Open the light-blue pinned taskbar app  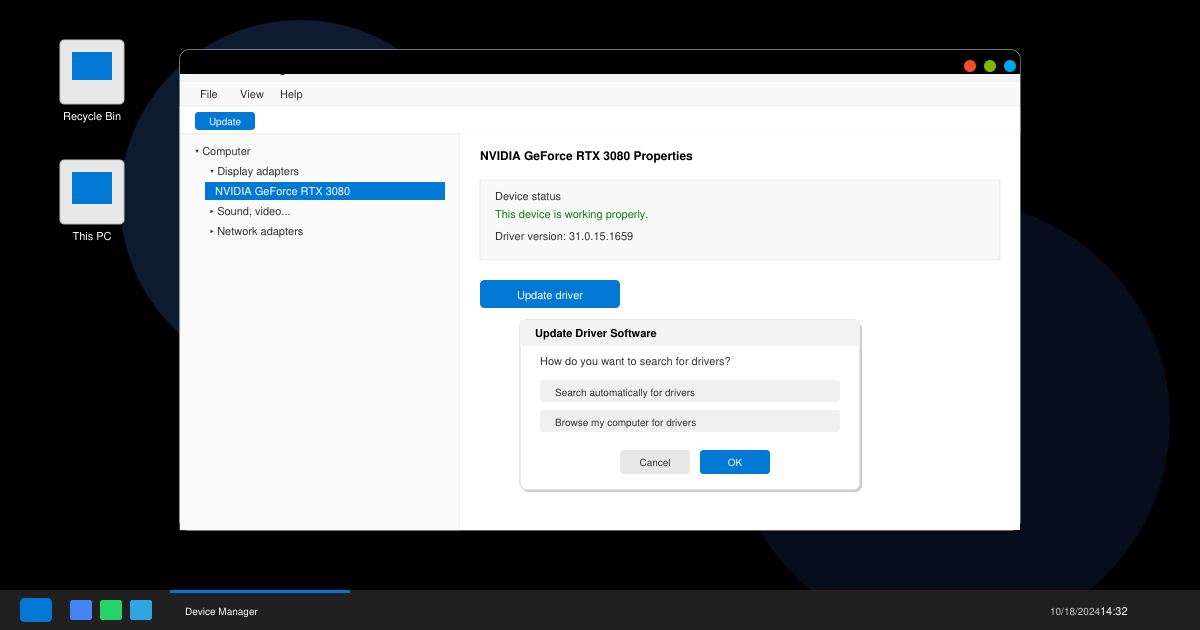(141, 610)
